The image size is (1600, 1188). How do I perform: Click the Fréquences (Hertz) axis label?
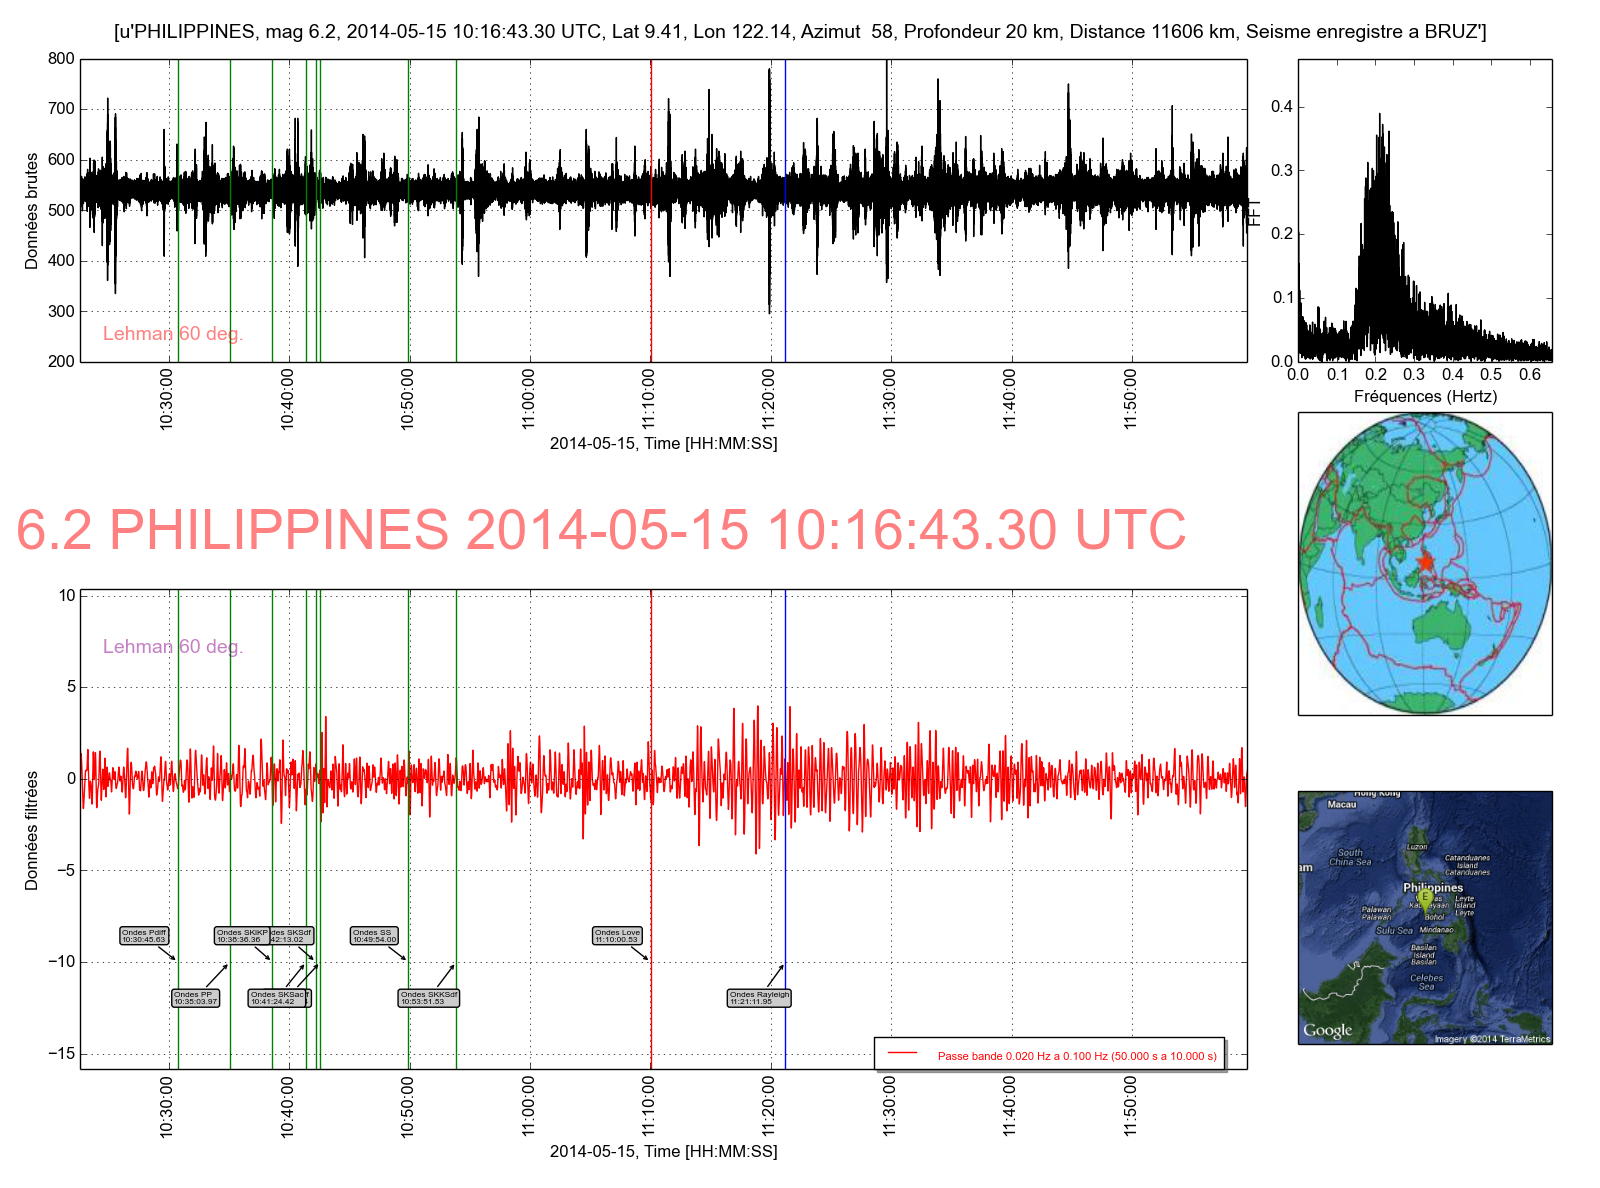point(1425,396)
